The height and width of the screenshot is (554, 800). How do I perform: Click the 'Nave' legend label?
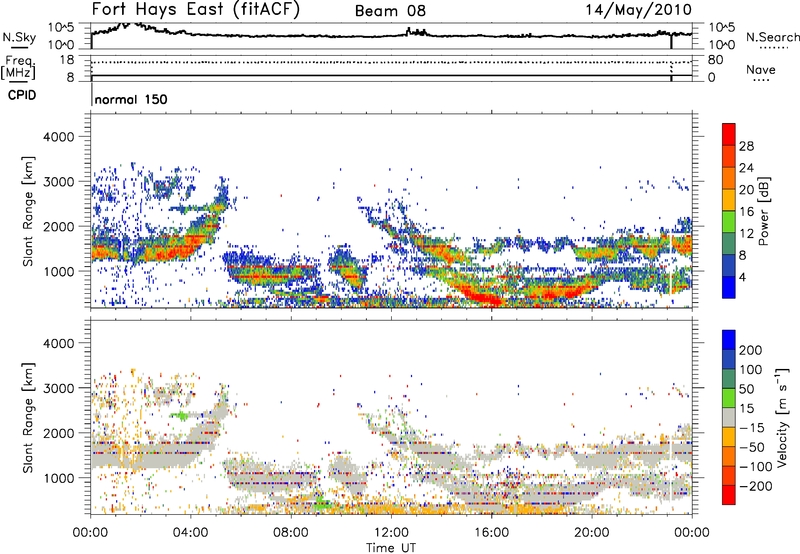(x=761, y=70)
